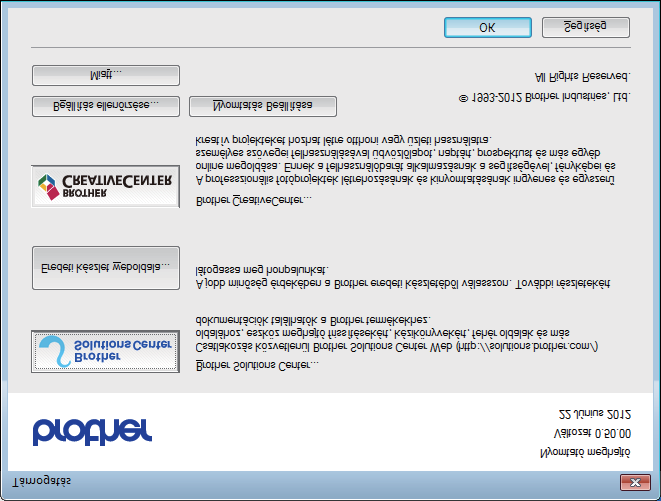
Task: Open the Brother Solutions Center logo button
Action: click(x=105, y=351)
